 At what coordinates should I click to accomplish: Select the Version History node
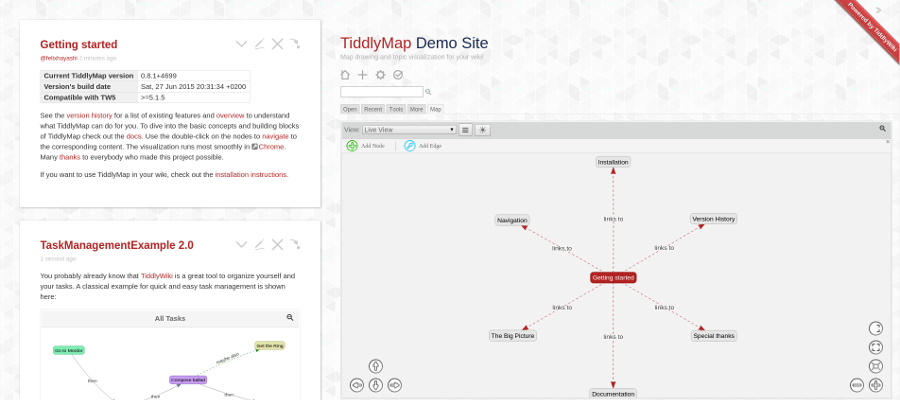(x=713, y=219)
